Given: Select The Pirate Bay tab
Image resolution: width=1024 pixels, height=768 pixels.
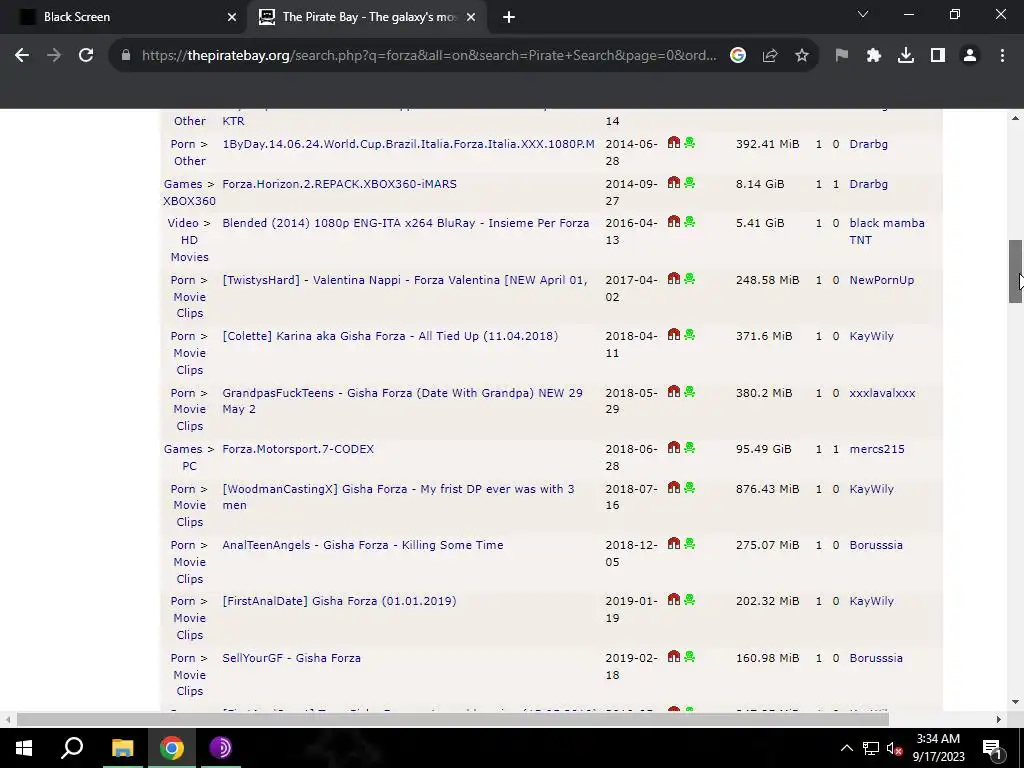Looking at the screenshot, I should [368, 17].
